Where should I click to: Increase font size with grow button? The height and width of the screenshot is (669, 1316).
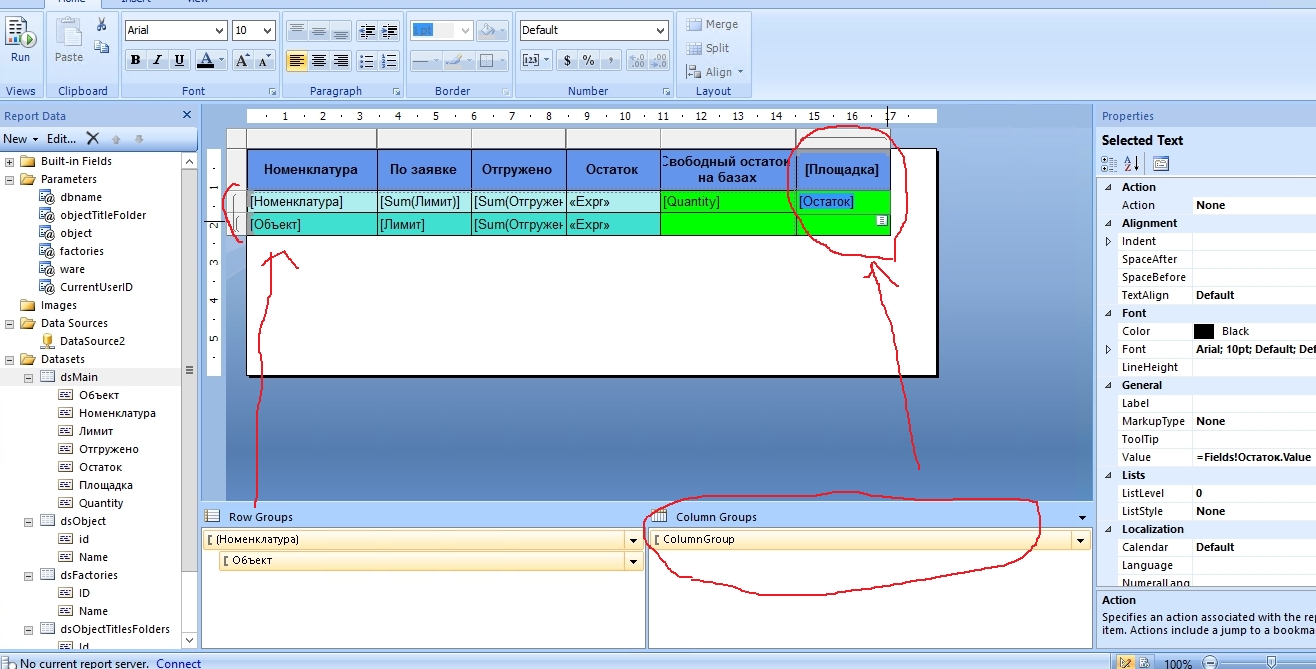(x=242, y=61)
